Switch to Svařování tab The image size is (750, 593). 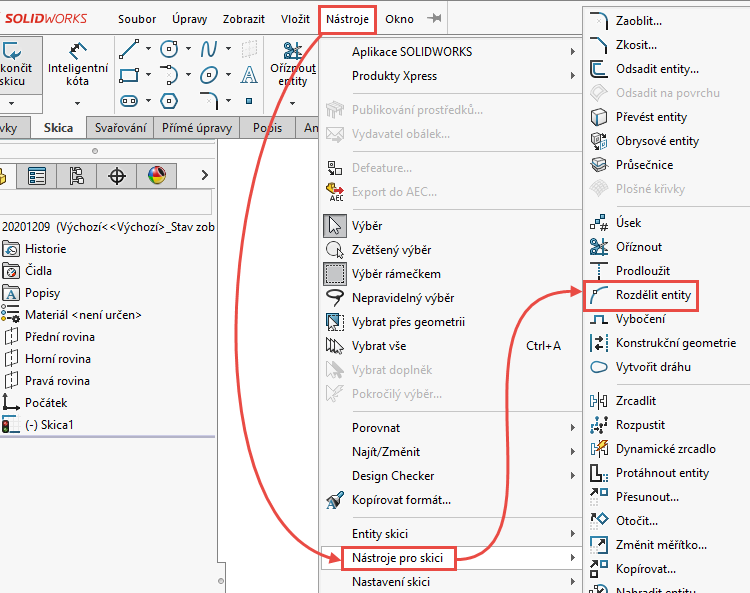tap(121, 128)
